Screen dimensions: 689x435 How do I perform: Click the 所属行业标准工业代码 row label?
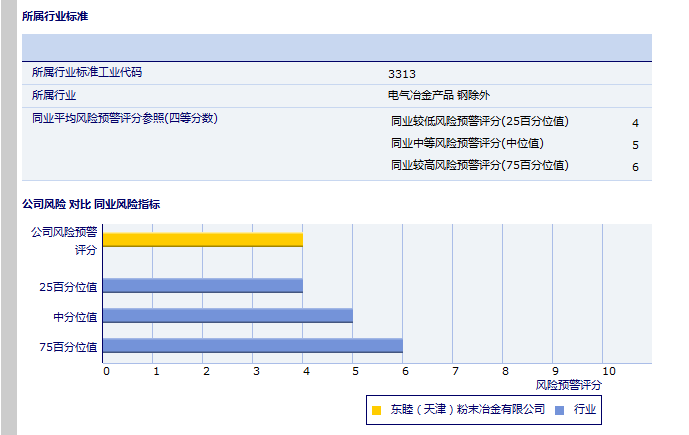point(87,73)
